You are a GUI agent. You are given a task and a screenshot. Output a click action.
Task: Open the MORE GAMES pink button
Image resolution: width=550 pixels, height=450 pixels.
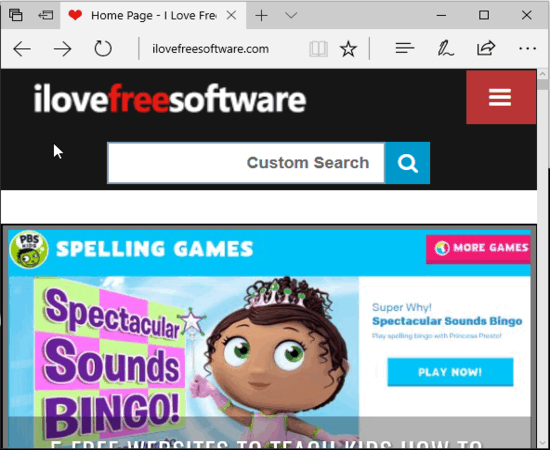coord(478,249)
